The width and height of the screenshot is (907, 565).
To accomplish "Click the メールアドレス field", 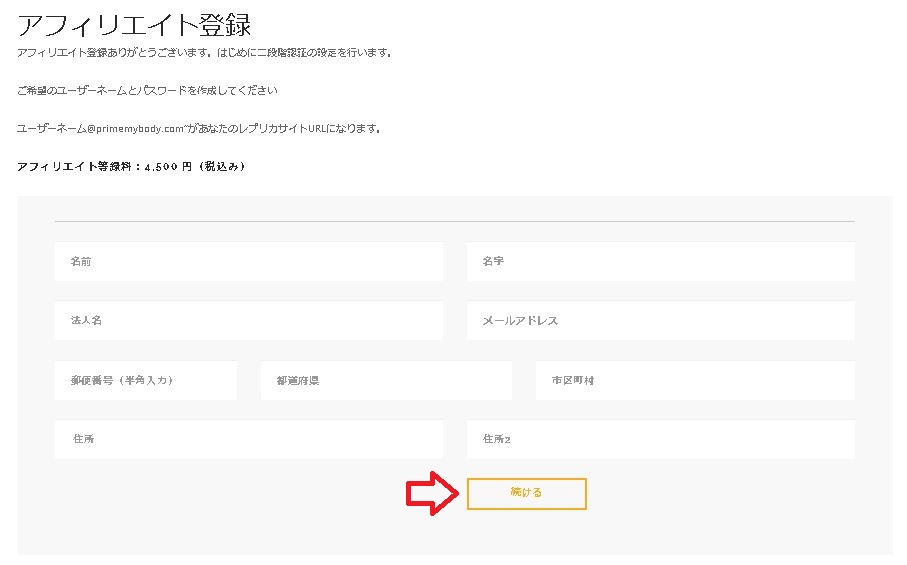I will 660,321.
